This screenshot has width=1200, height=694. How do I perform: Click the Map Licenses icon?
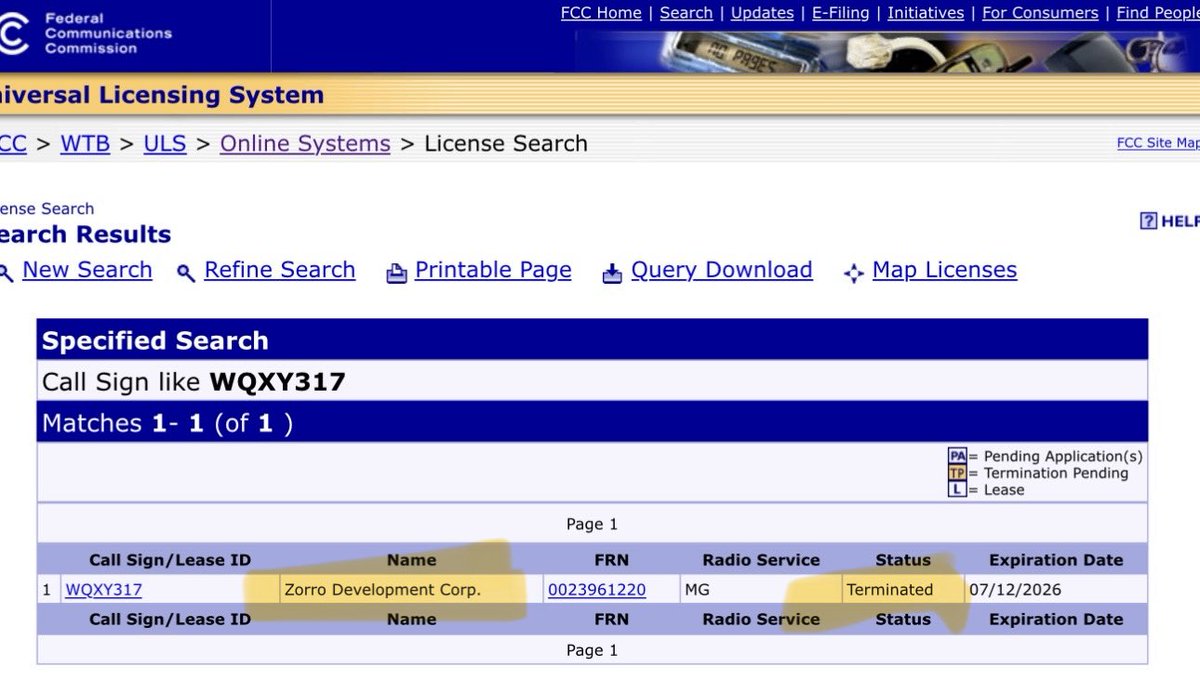click(853, 273)
